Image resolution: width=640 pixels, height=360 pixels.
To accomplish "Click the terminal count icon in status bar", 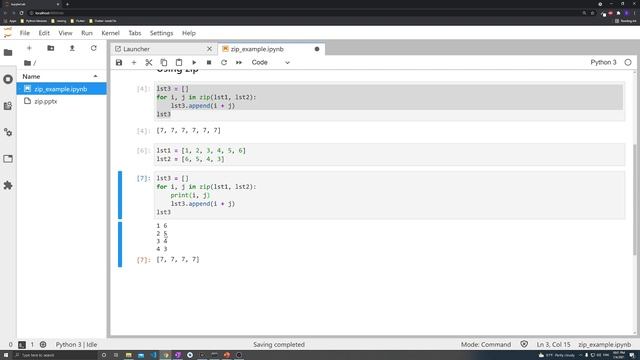I will (22, 344).
